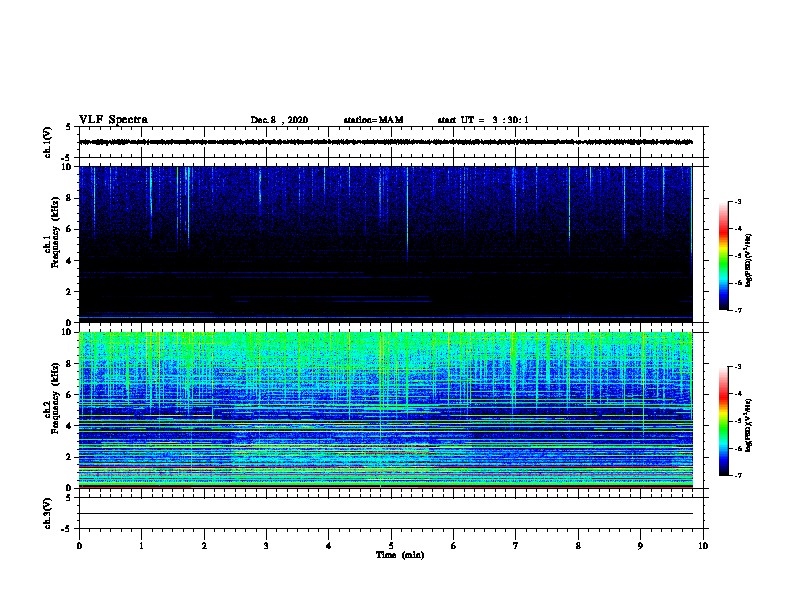
Task: Click the "10" frequency tick of ch.2 spectrogram
Action: point(67,332)
